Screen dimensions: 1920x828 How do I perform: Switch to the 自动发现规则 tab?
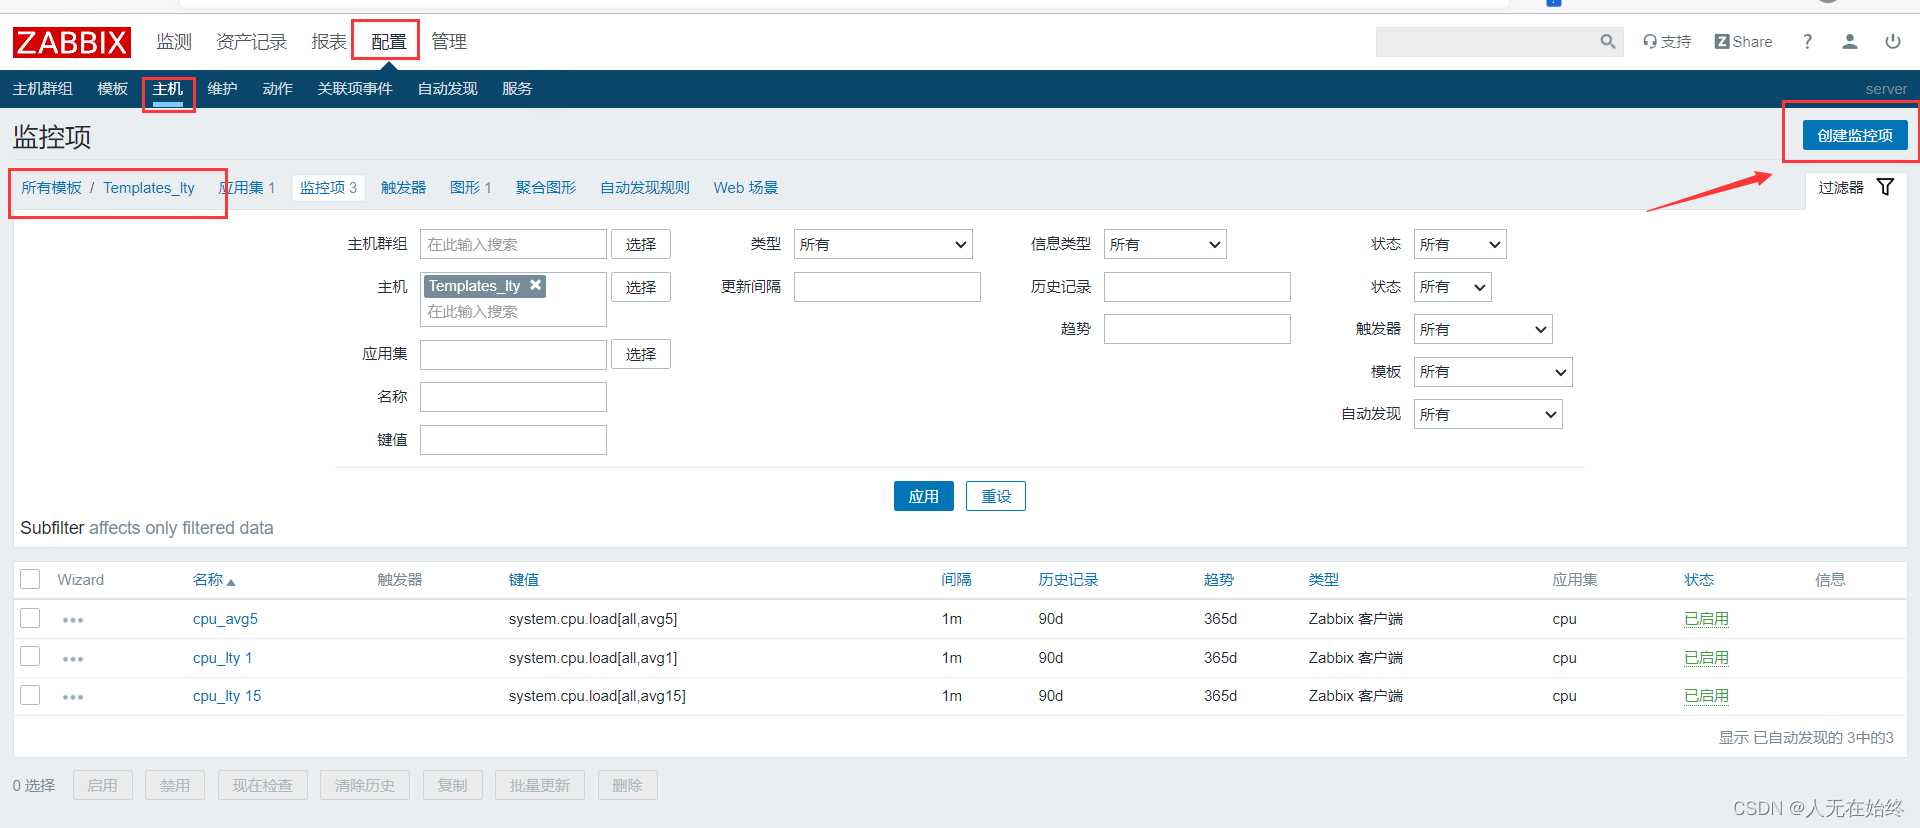pyautogui.click(x=645, y=188)
